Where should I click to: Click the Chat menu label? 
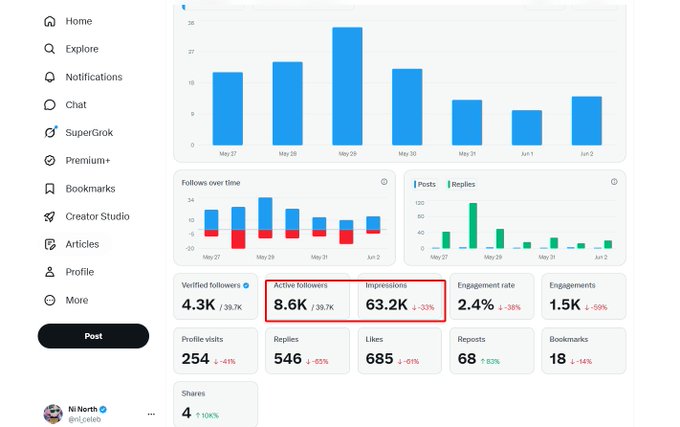tap(76, 105)
